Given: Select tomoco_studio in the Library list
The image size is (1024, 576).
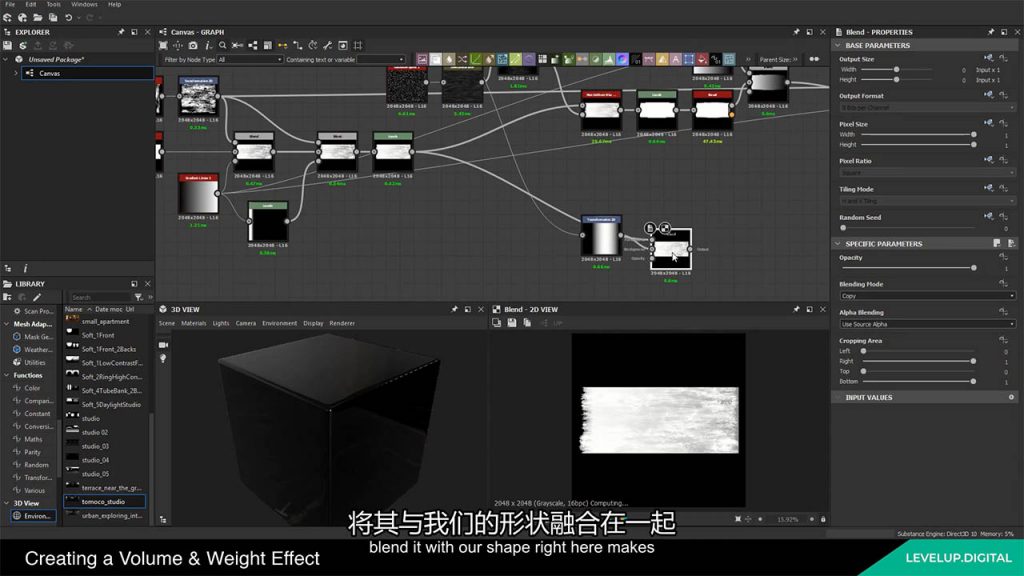Looking at the screenshot, I should pos(104,502).
